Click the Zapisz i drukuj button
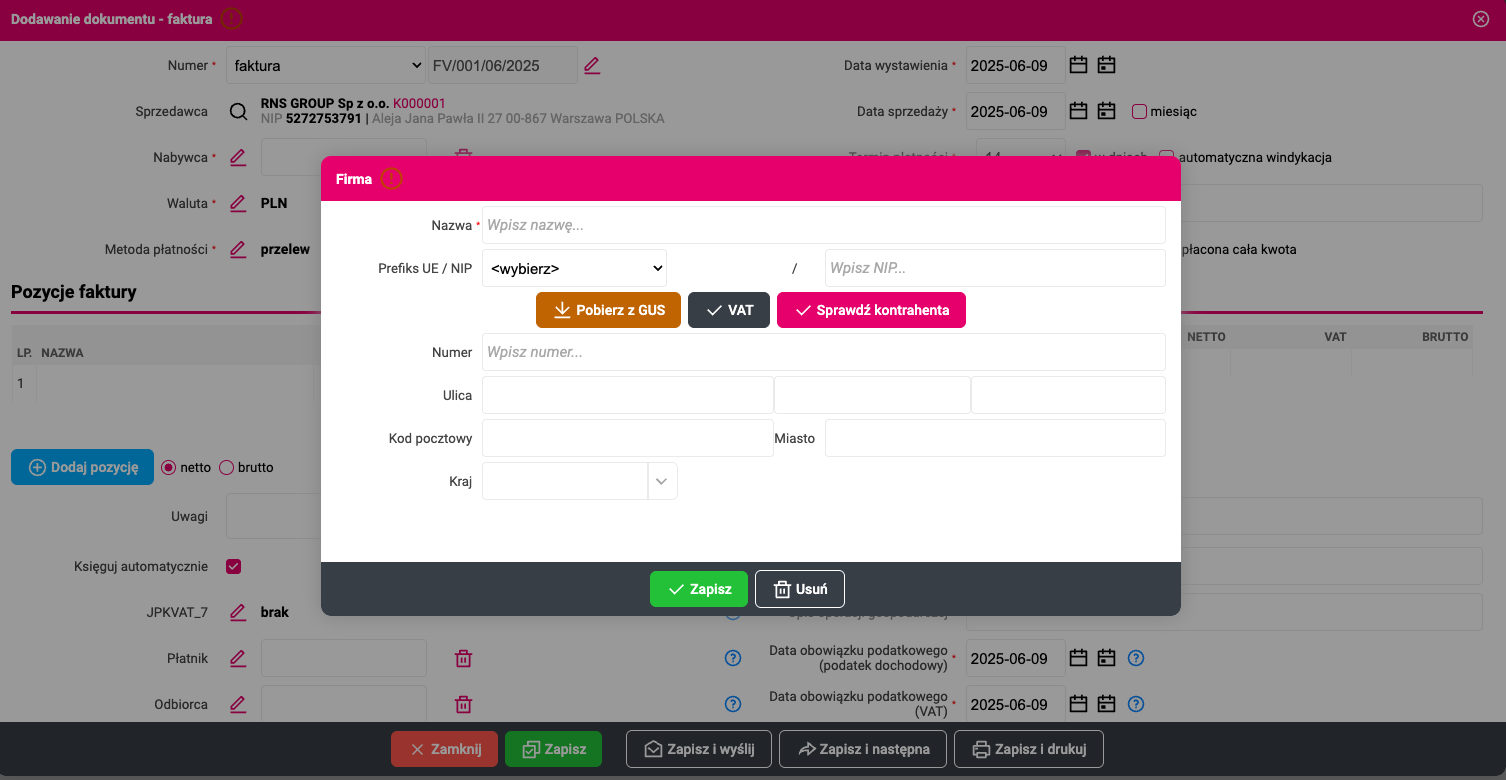 pyautogui.click(x=1028, y=749)
